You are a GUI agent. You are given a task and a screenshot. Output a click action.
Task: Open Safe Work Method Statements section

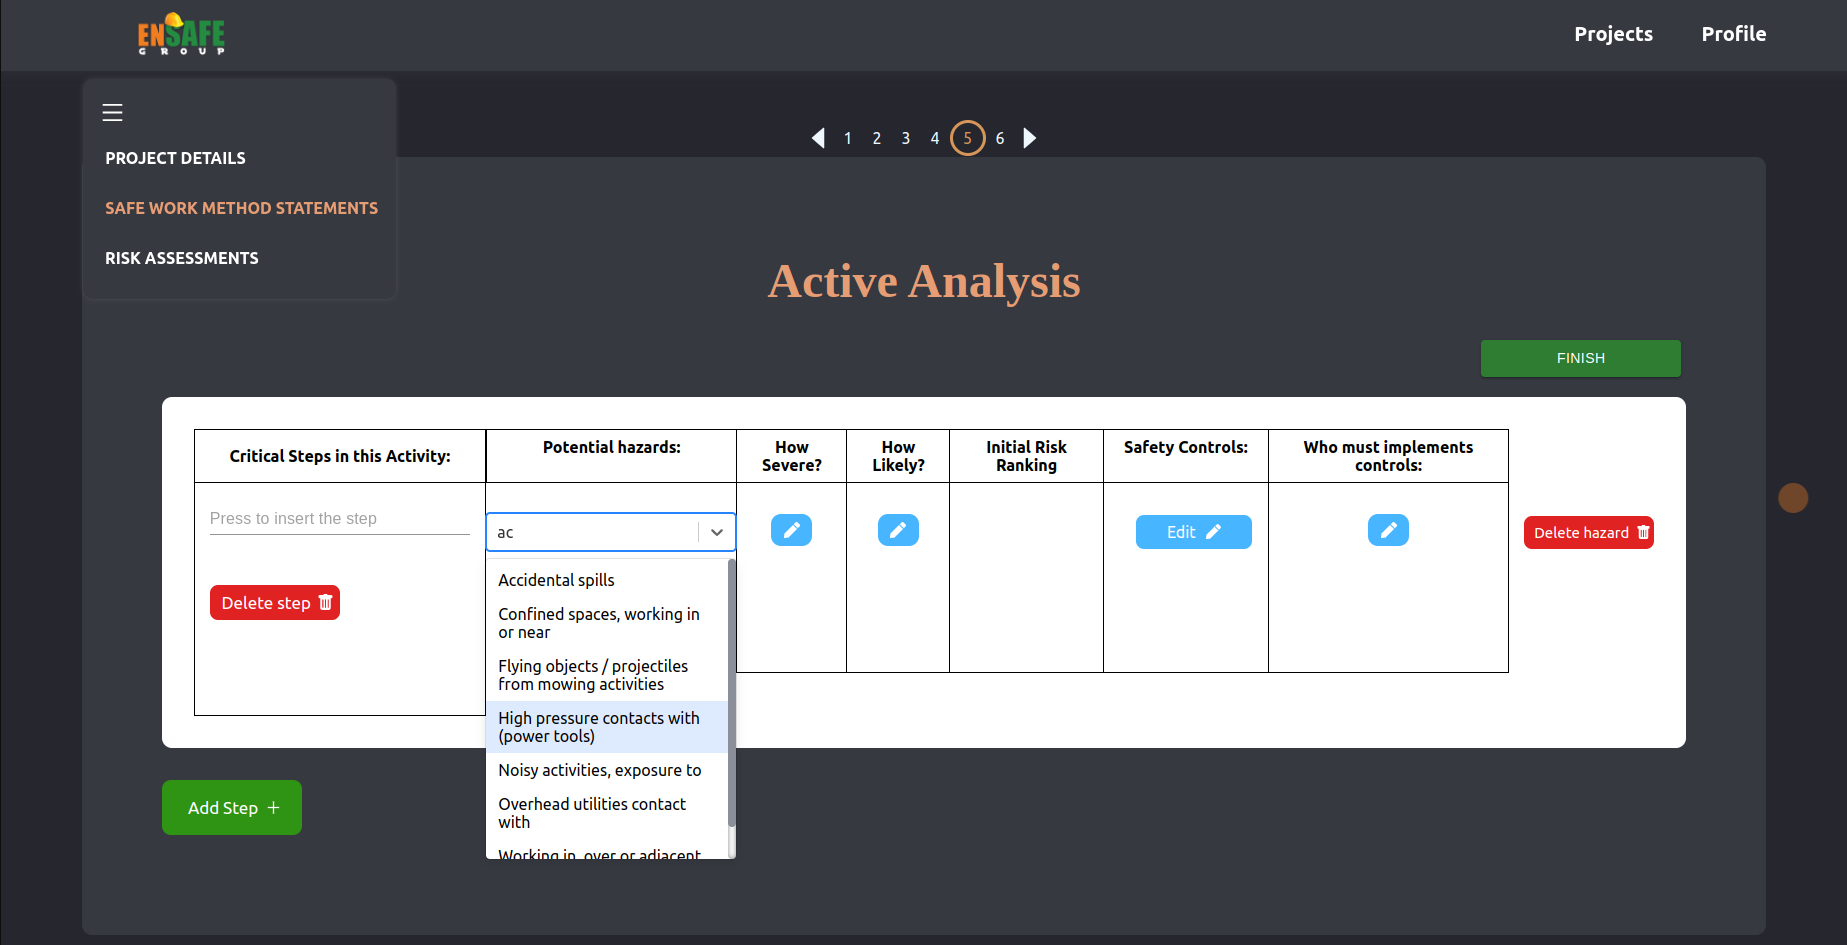coord(241,208)
